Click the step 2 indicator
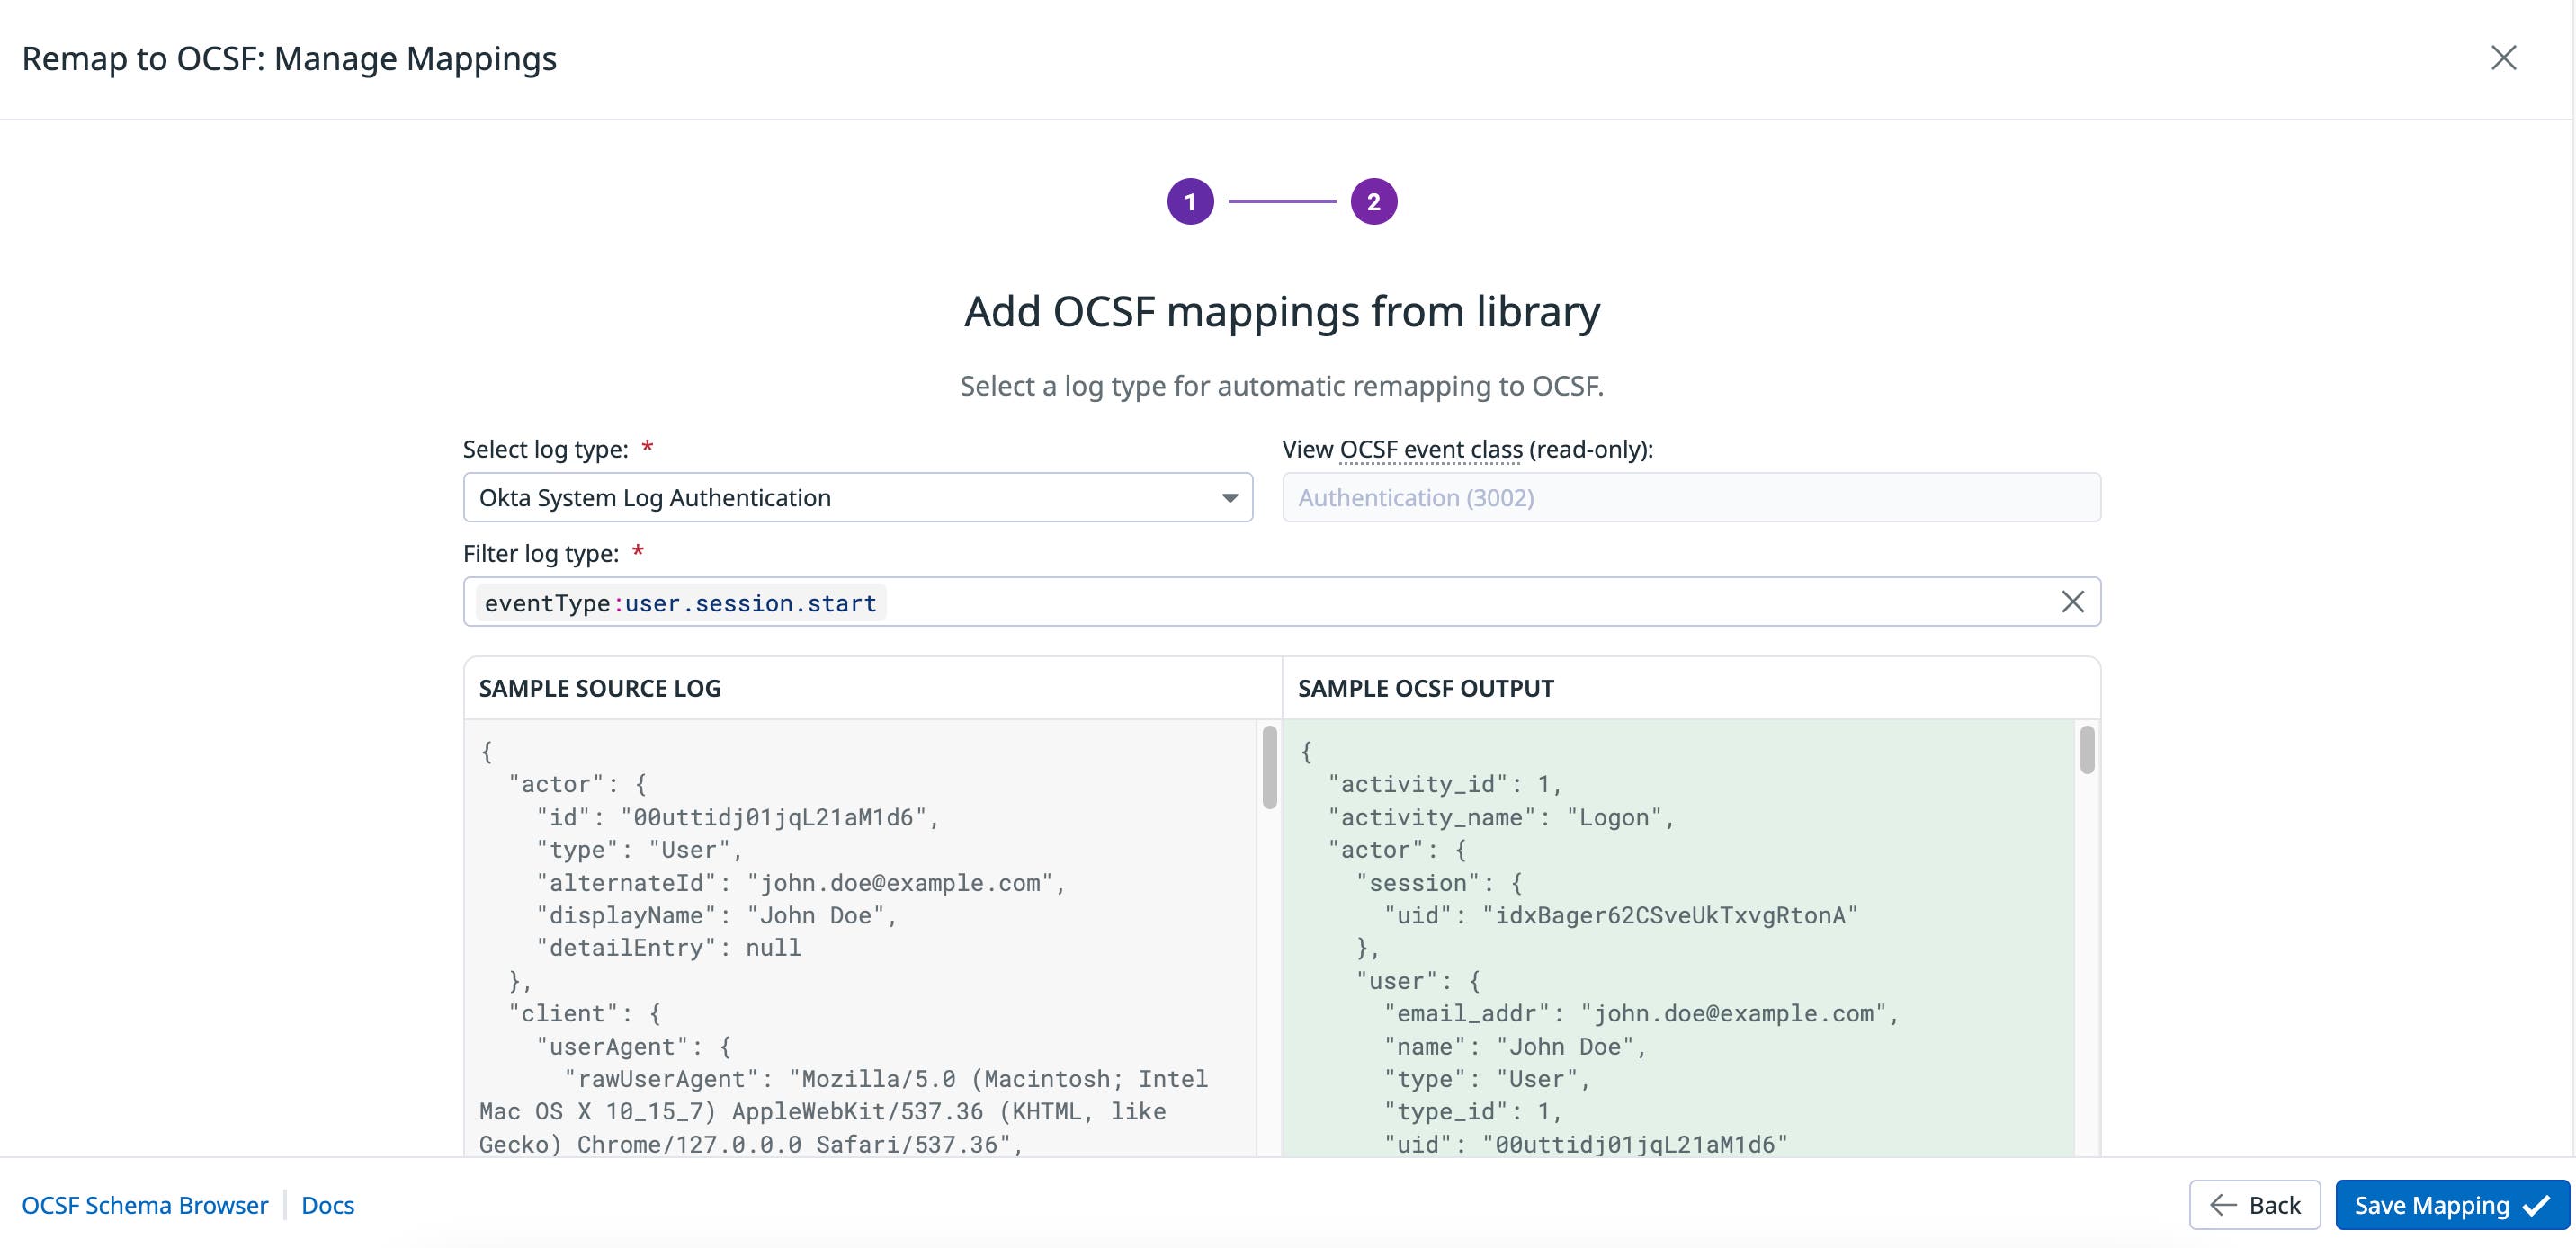 (1374, 200)
